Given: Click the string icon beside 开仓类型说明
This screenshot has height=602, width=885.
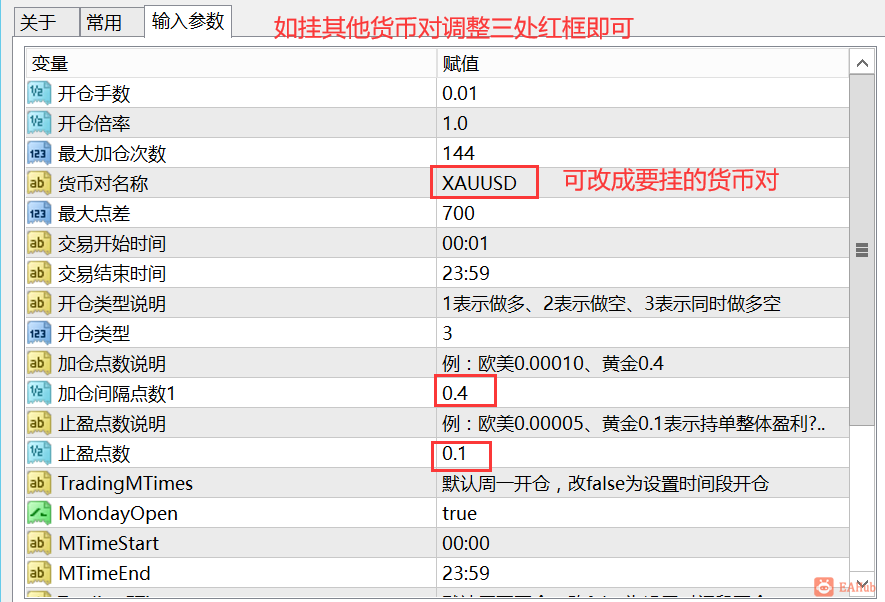Looking at the screenshot, I should pos(39,303).
